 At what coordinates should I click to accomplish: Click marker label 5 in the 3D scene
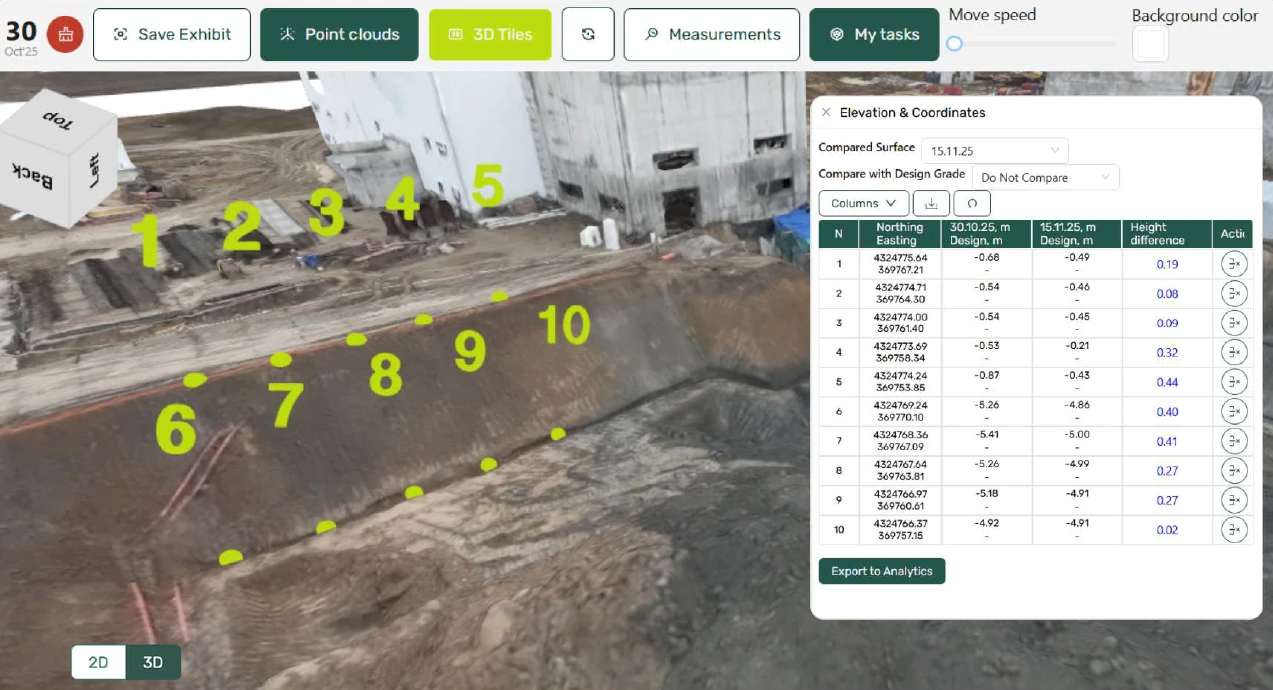tap(488, 184)
